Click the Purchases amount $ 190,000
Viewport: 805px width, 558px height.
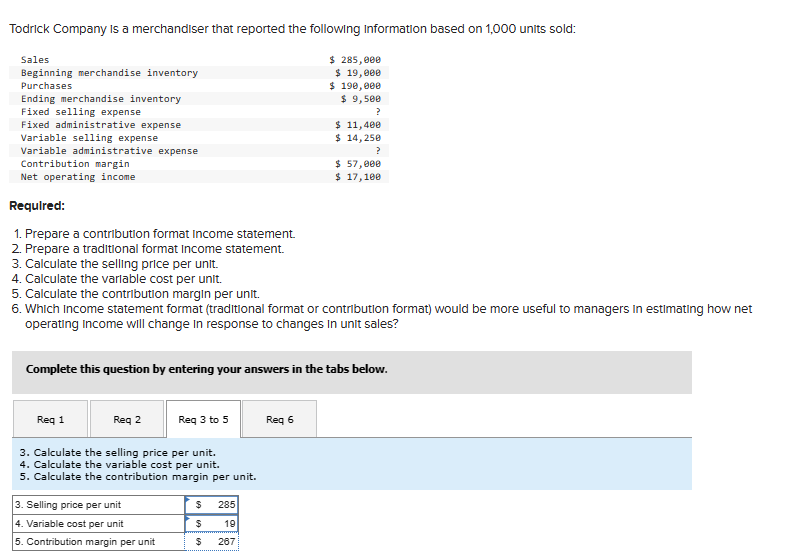[355, 86]
